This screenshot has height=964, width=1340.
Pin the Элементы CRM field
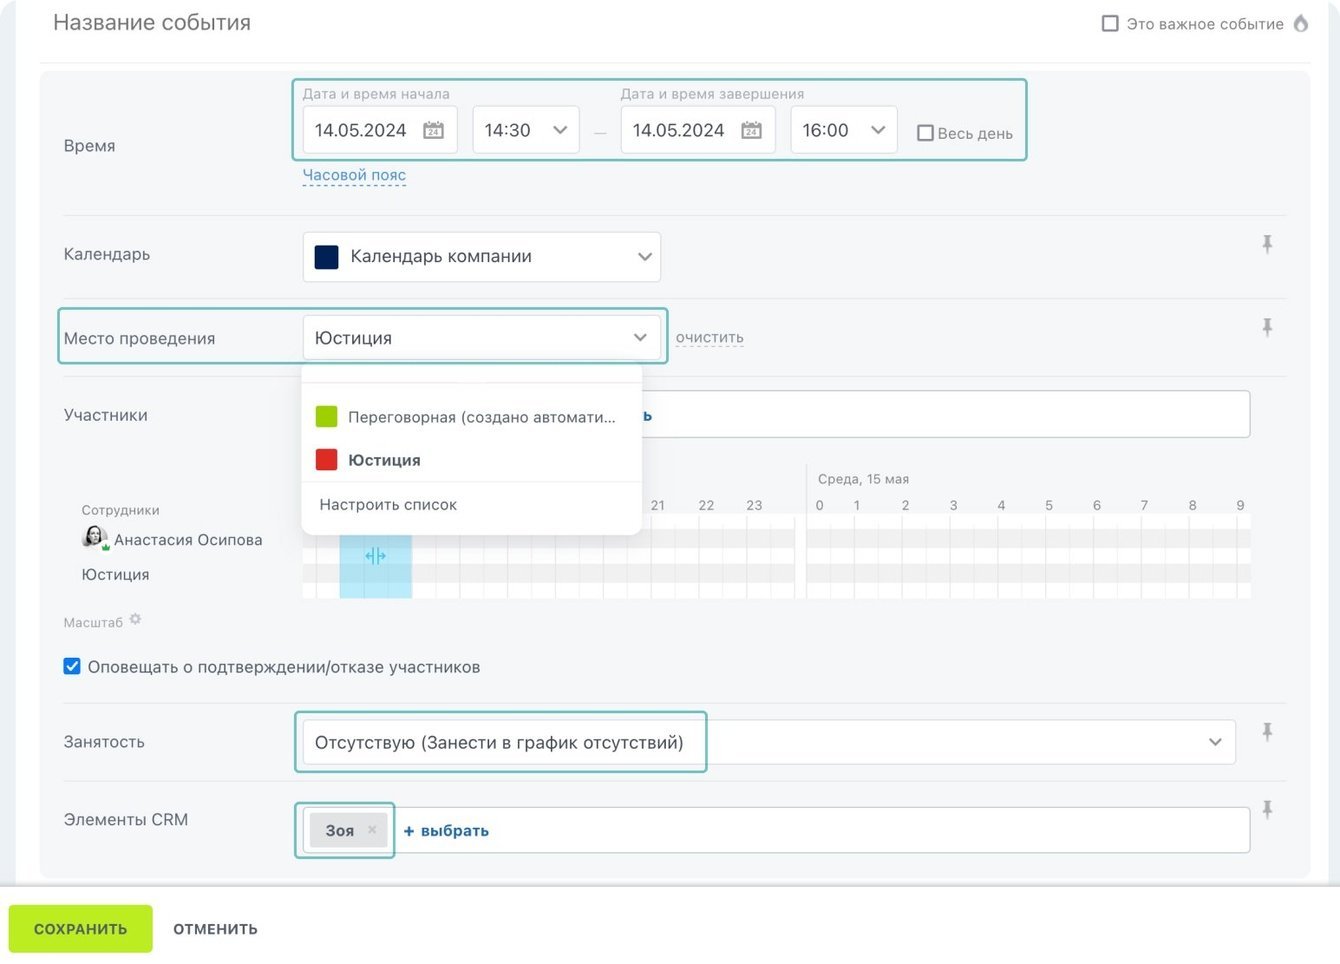point(1267,810)
